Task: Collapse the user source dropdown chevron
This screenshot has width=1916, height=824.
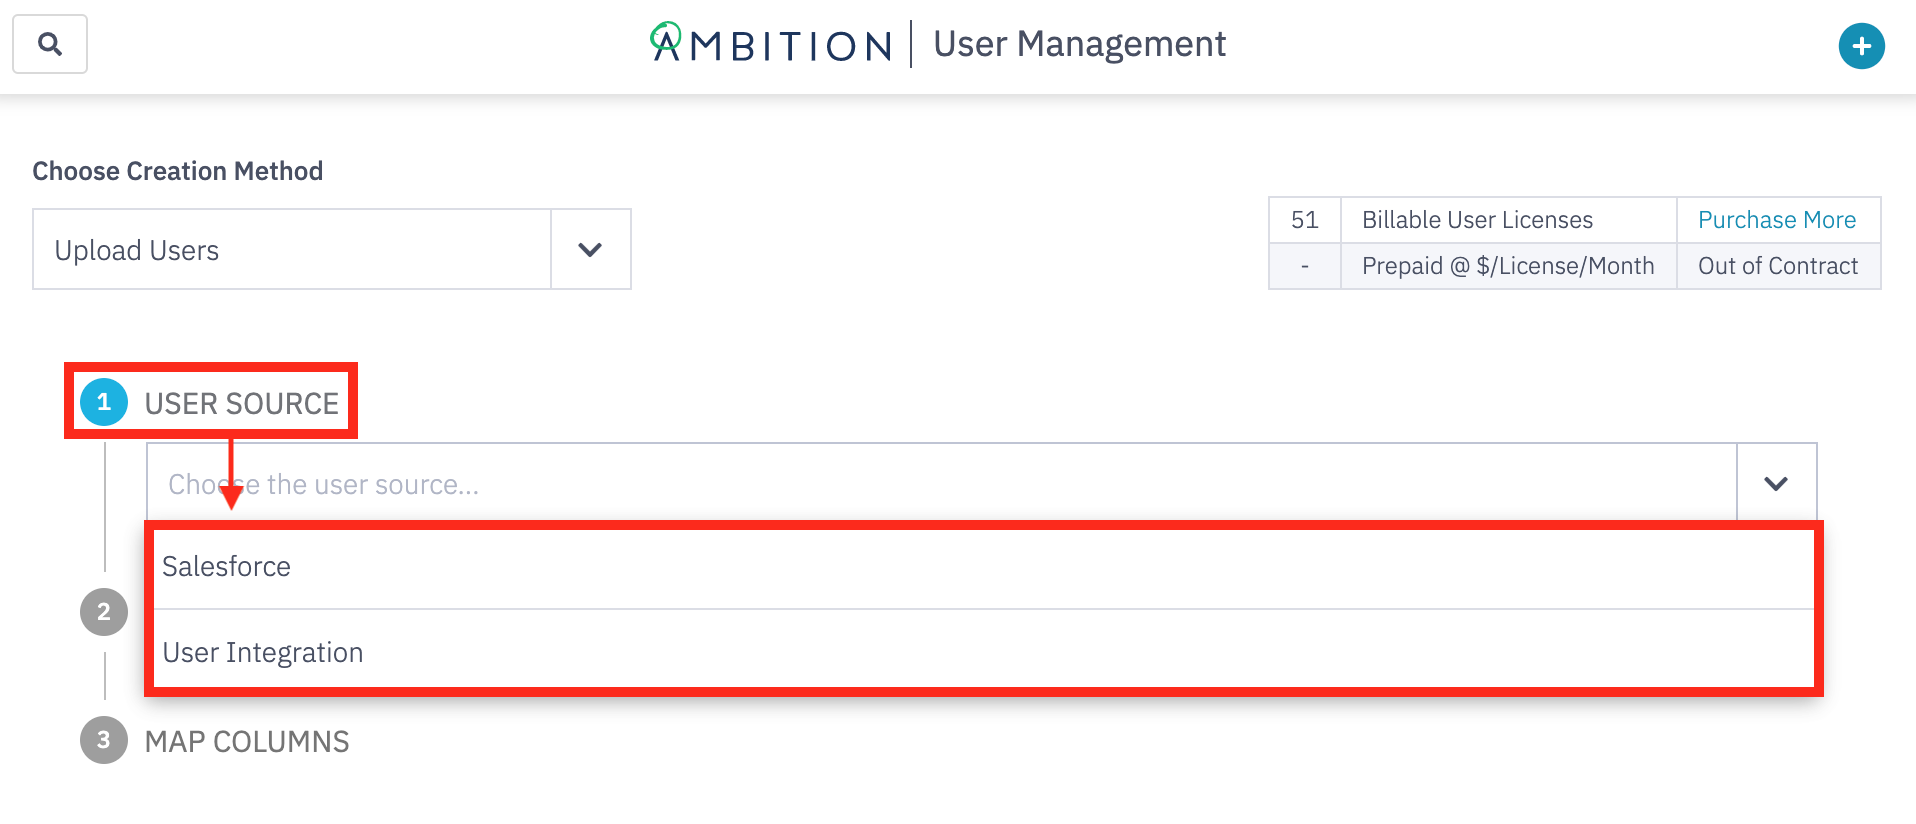Action: (1776, 484)
